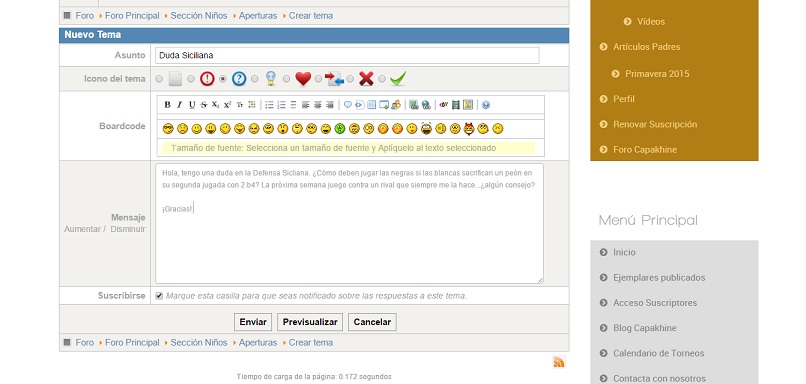The width and height of the screenshot is (806, 384).
Task: Select the red heart topic radio
Action: [286, 79]
